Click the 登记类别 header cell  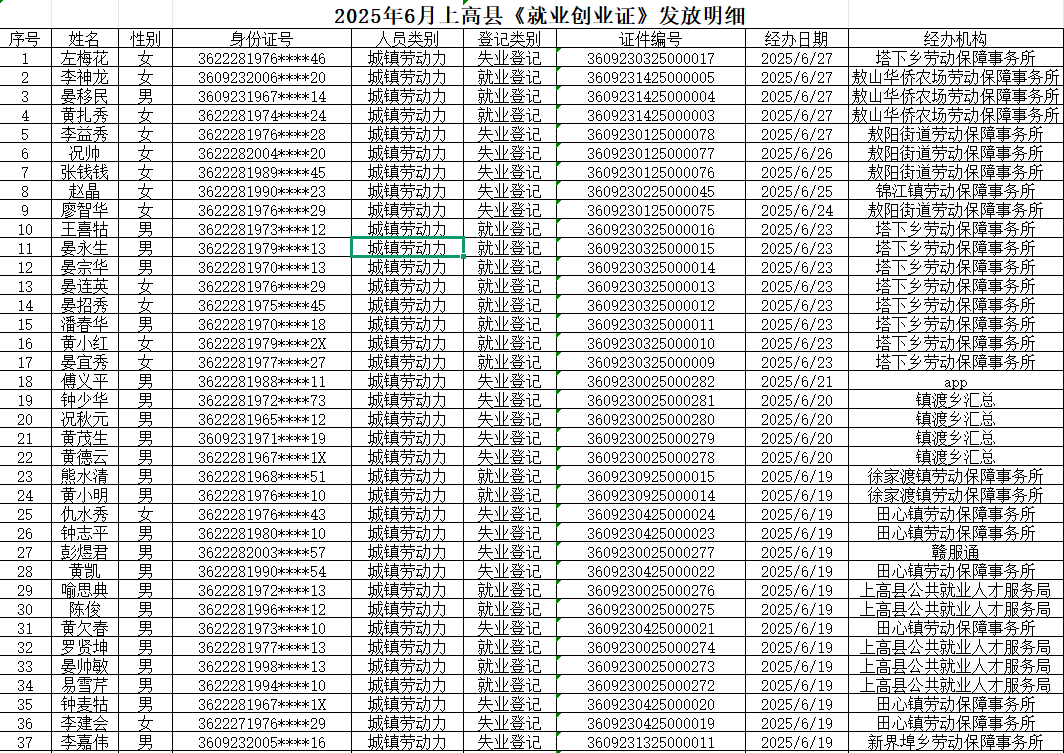(509, 39)
